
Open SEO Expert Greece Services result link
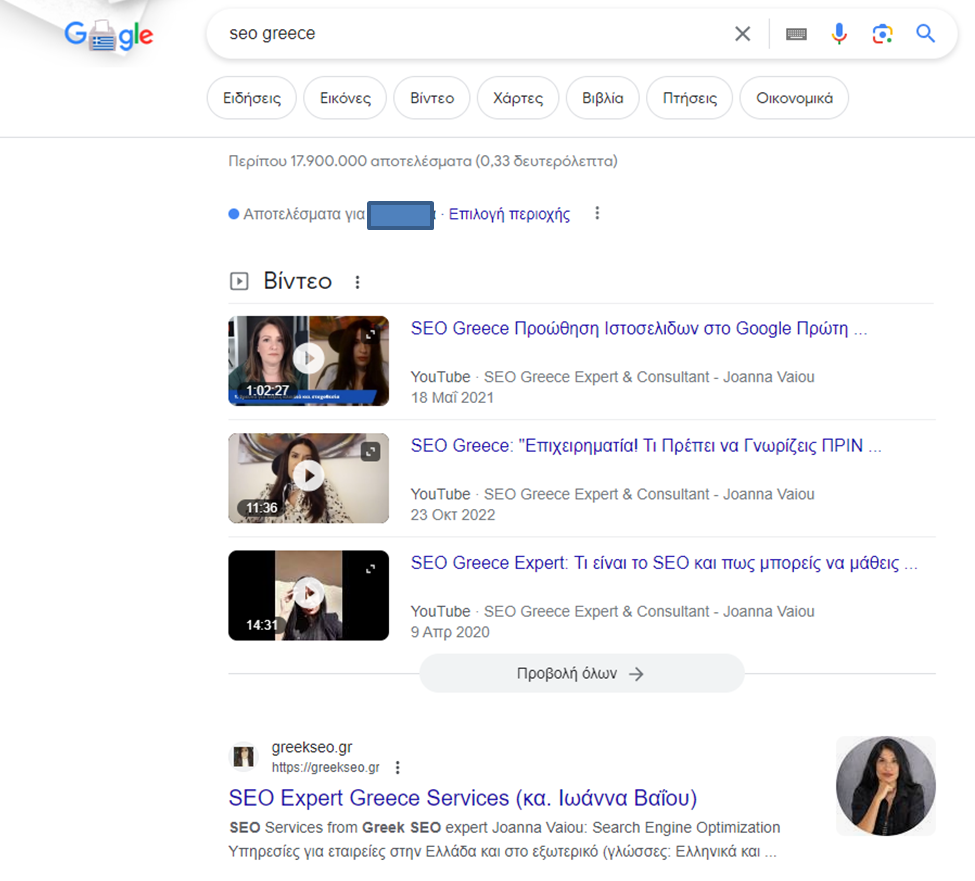tap(462, 798)
